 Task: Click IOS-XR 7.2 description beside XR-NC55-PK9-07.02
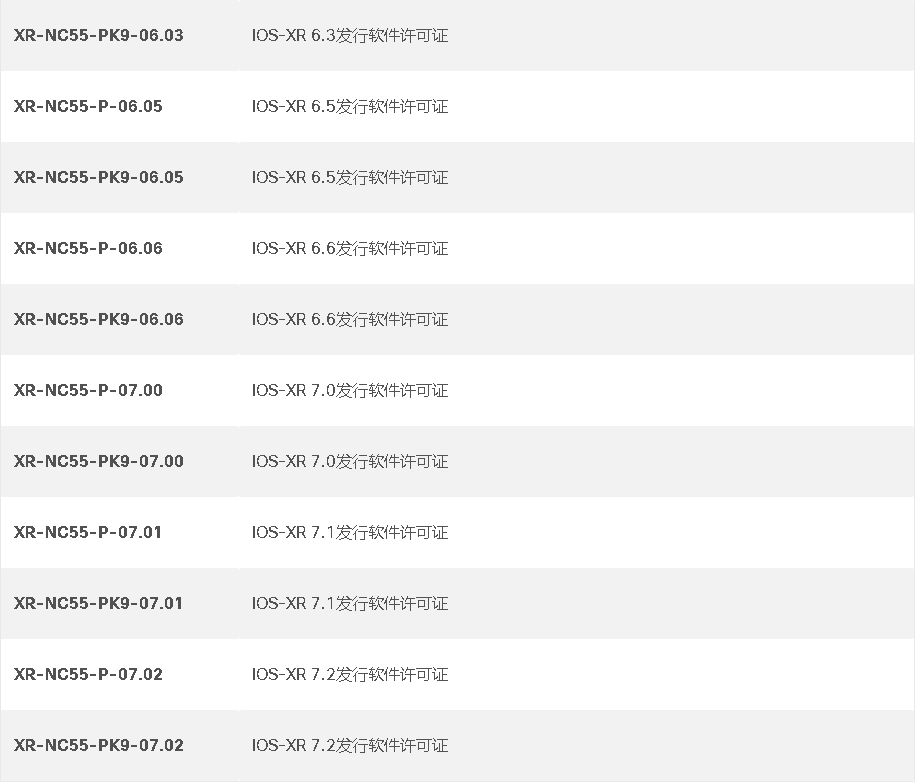350,746
